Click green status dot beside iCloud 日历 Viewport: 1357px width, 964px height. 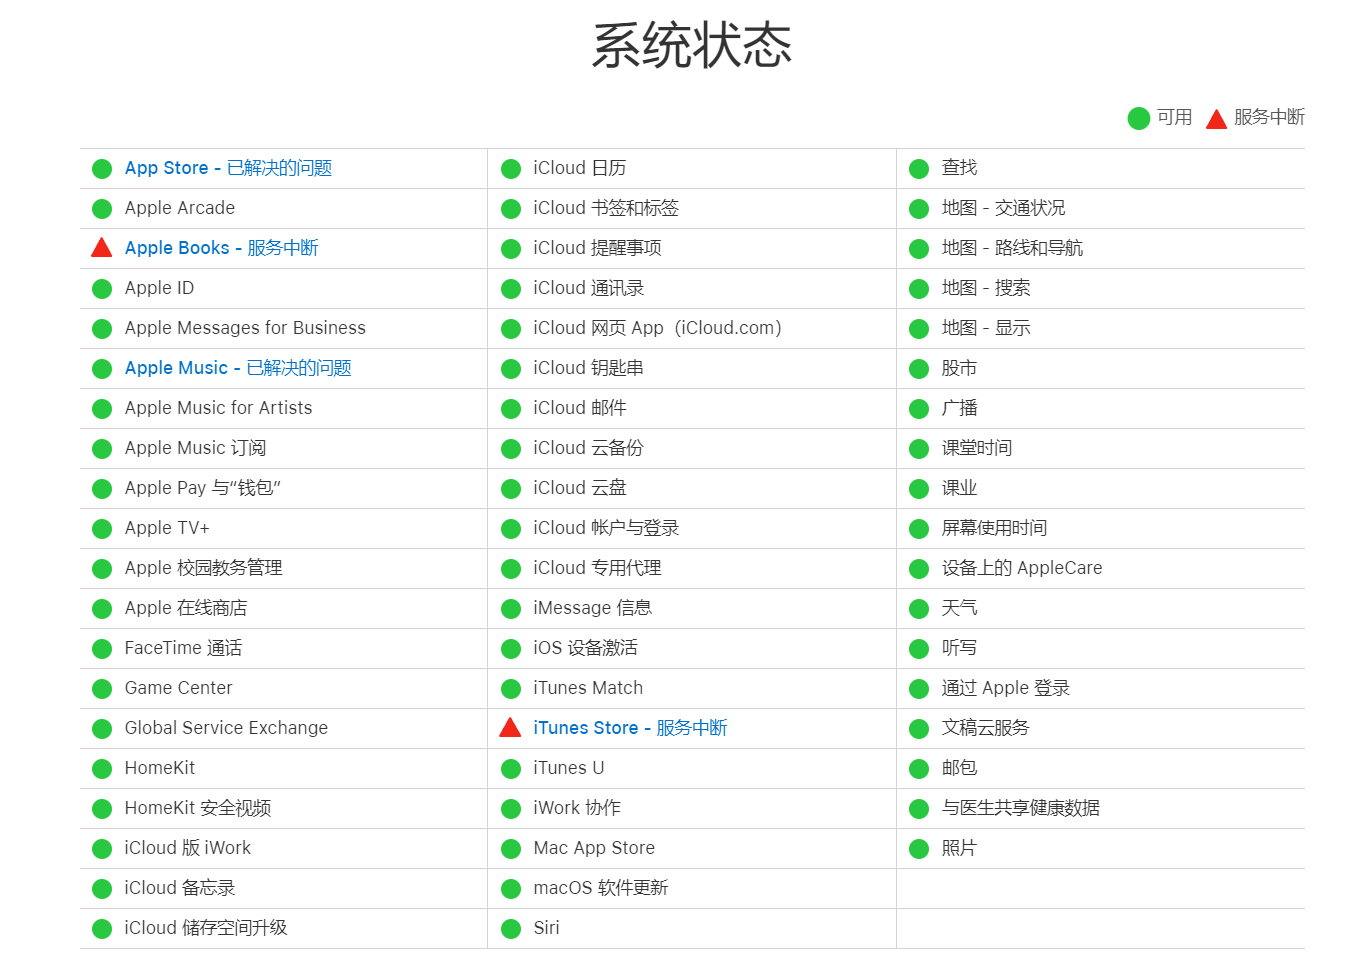[511, 169]
